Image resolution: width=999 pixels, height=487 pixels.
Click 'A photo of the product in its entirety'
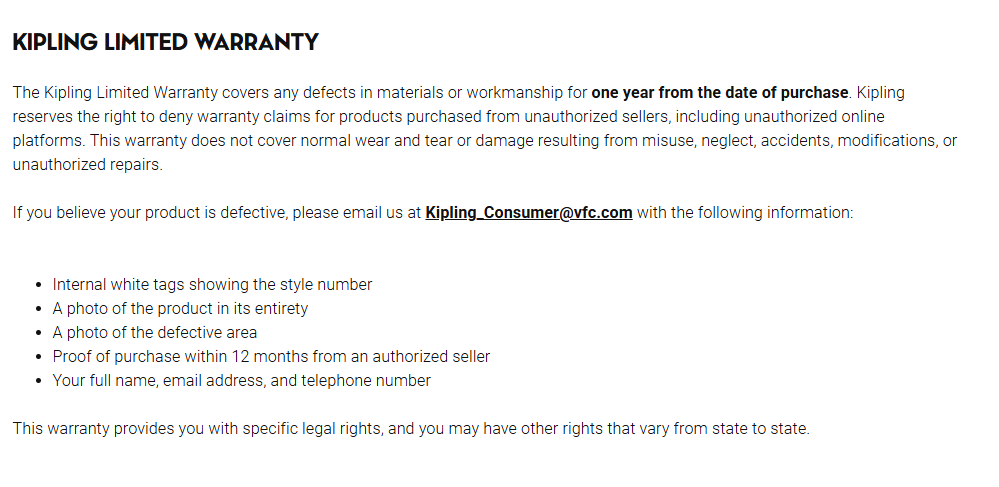[x=180, y=308]
